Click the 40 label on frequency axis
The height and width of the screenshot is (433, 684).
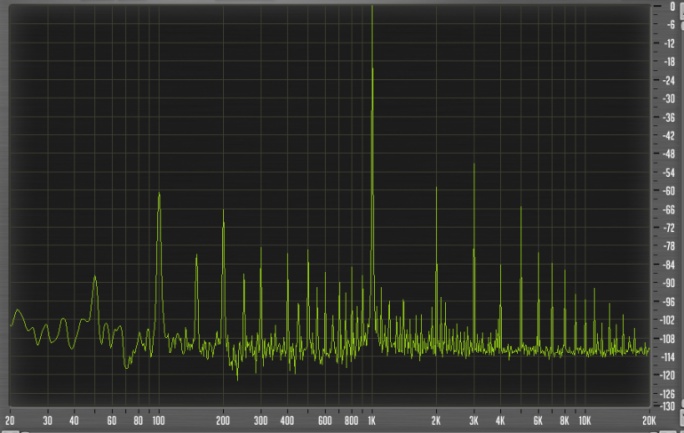[74, 421]
